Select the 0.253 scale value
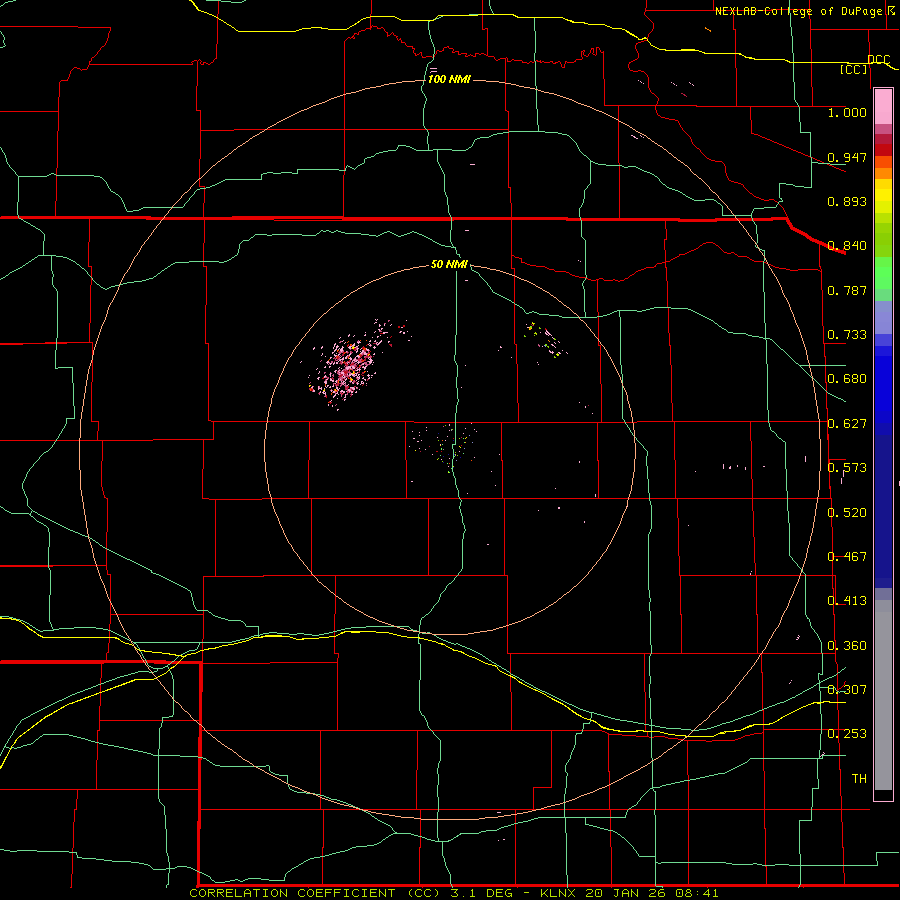900x900 pixels. pos(847,734)
